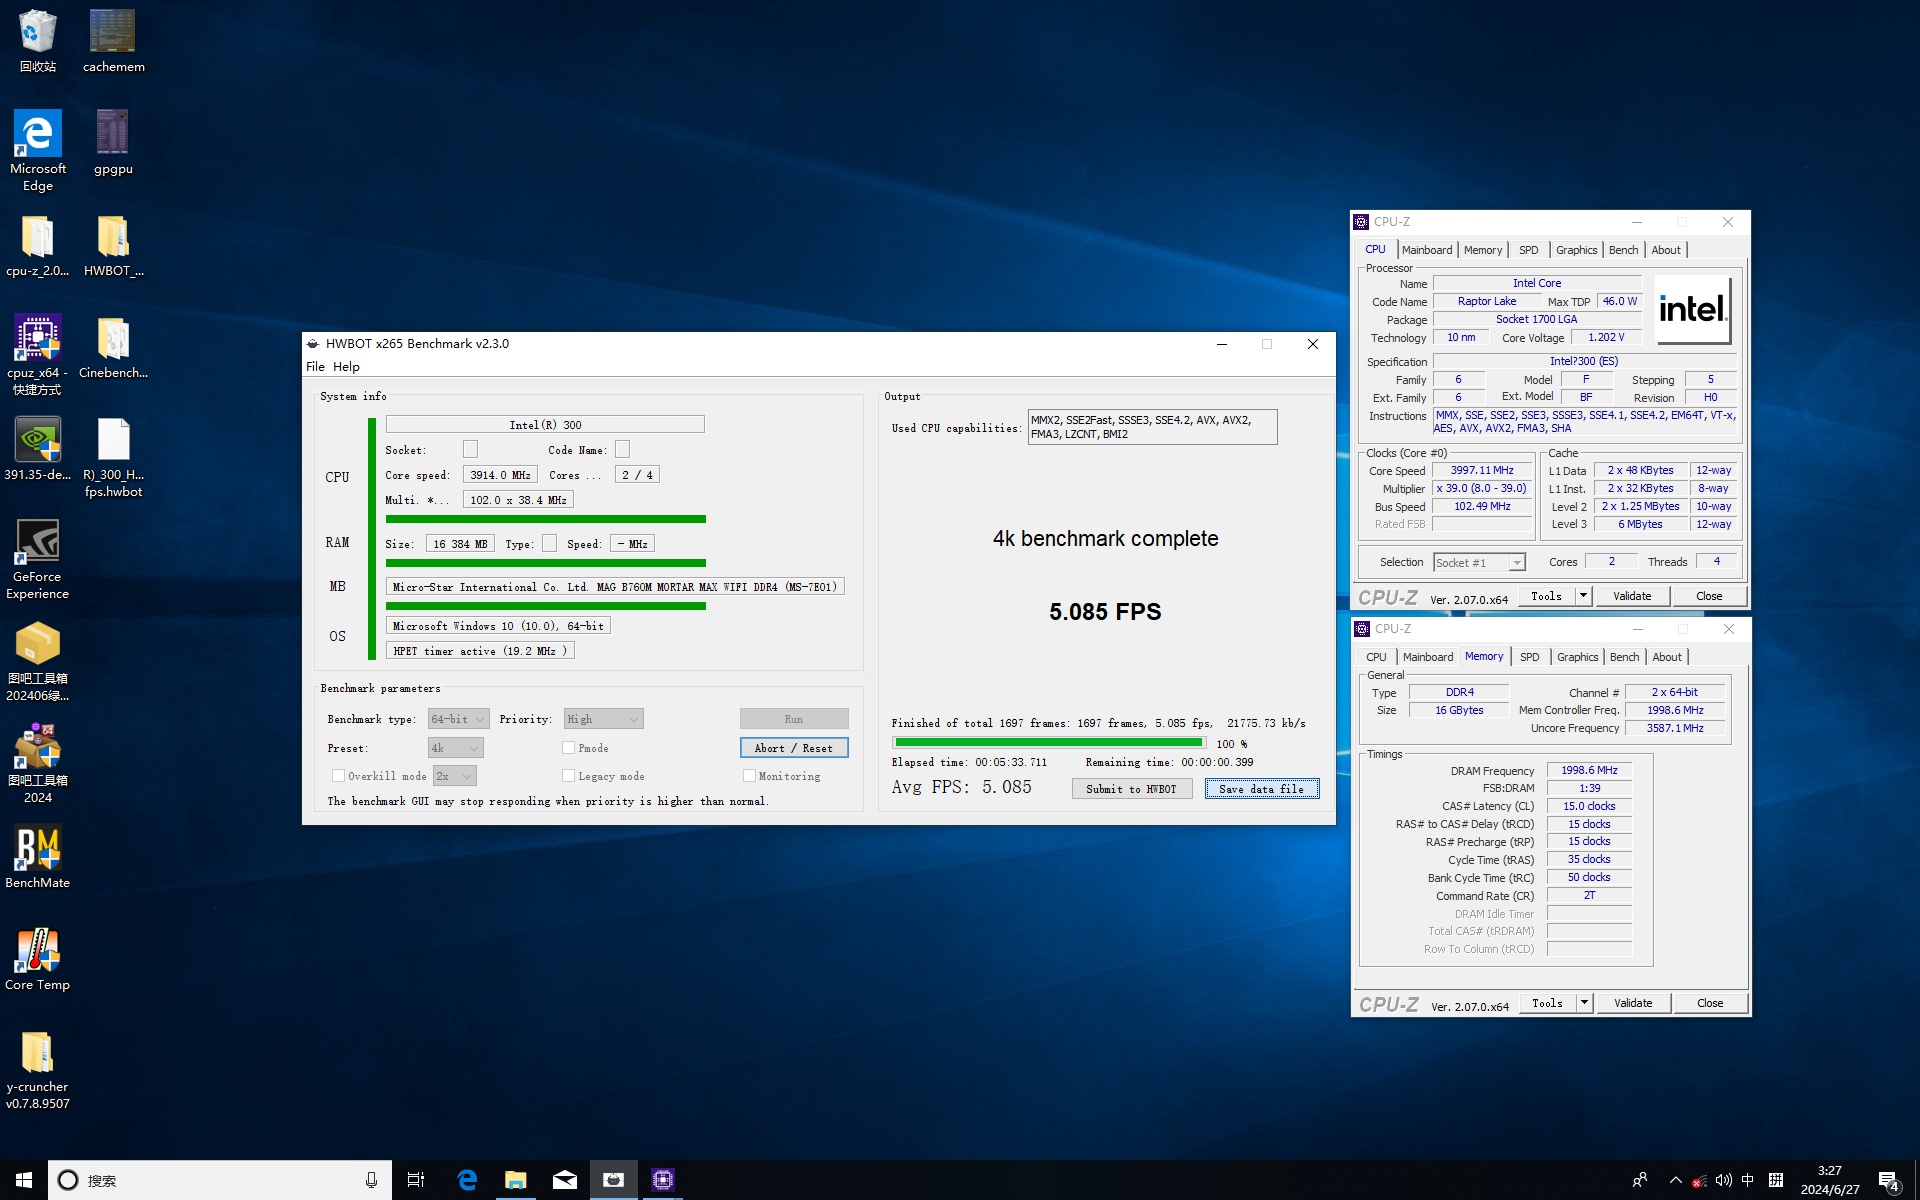
Task: Click the taskbar clock showing 3:27
Action: pyautogui.click(x=1830, y=1180)
